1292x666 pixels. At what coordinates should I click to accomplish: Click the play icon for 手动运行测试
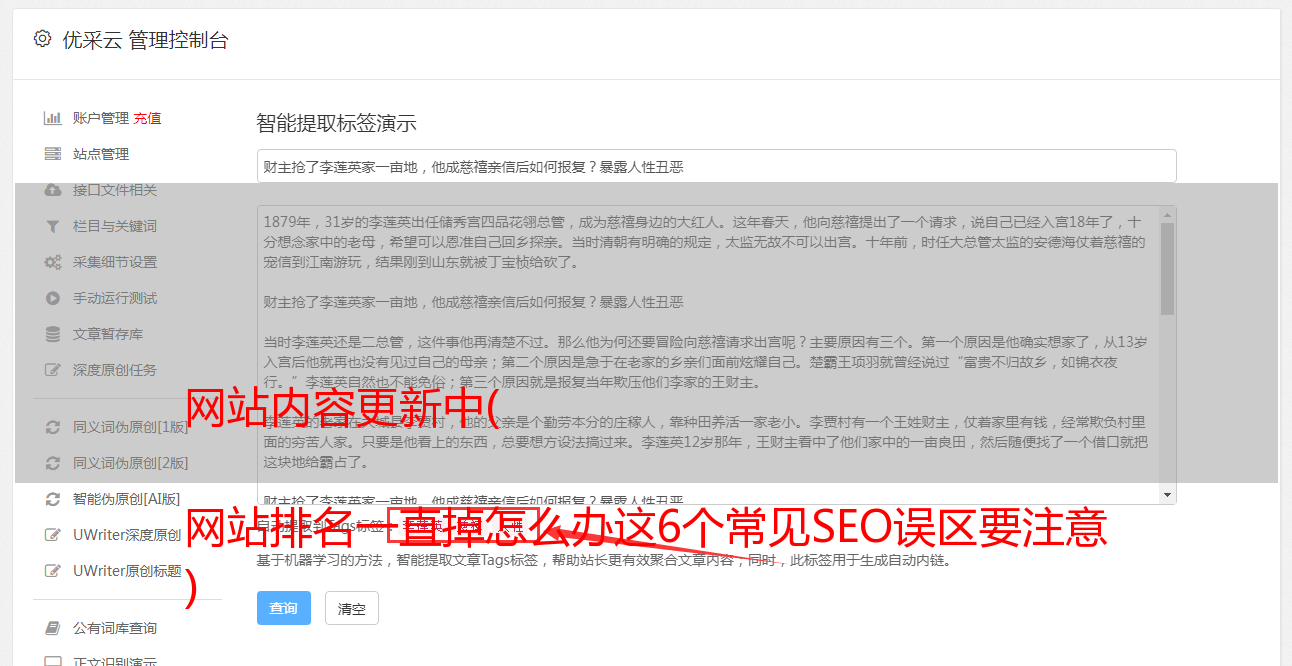coord(53,298)
